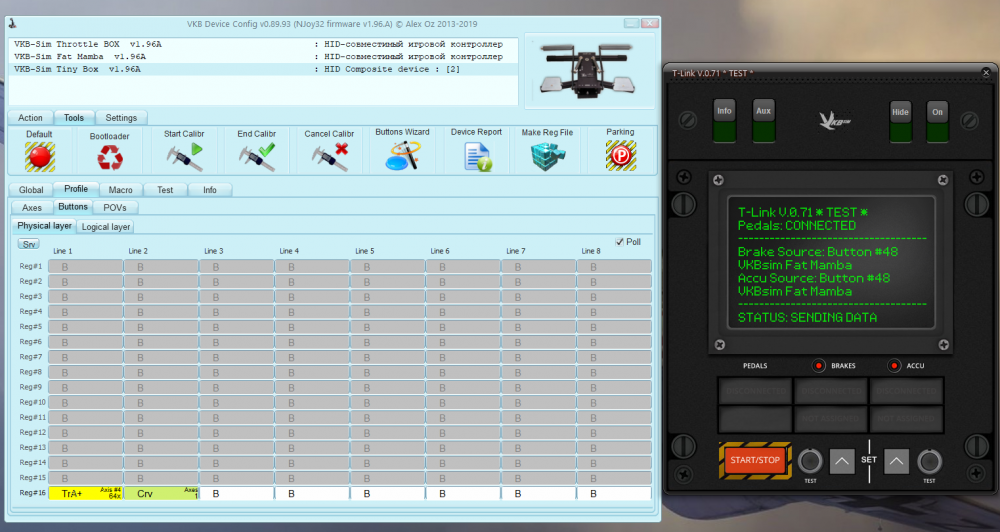Click the Reg#16 row label
1000x532 pixels.
pyautogui.click(x=32, y=492)
